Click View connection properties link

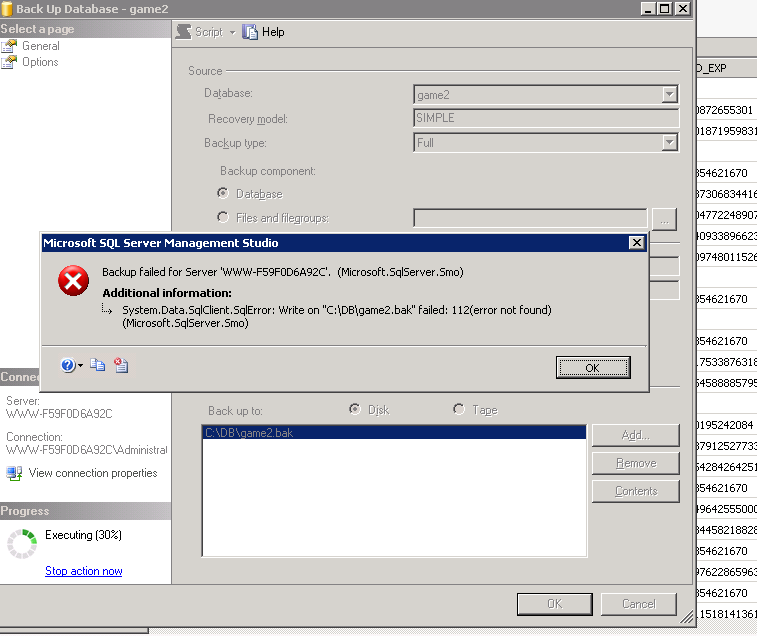pyautogui.click(x=93, y=473)
